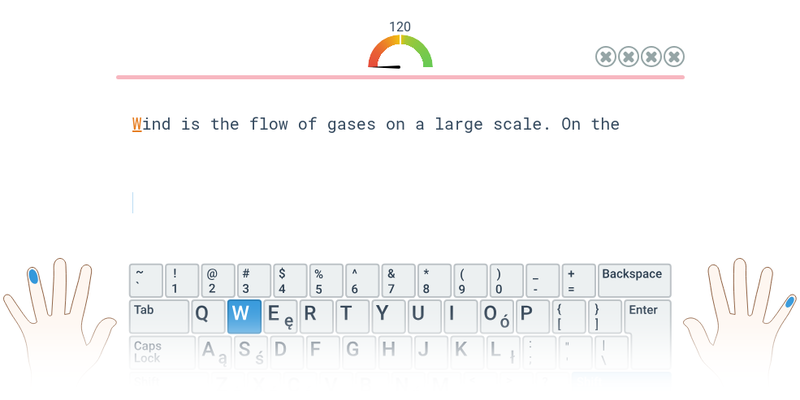The image size is (800, 400).
Task: Click the highlighted letter W in text
Action: point(137,124)
